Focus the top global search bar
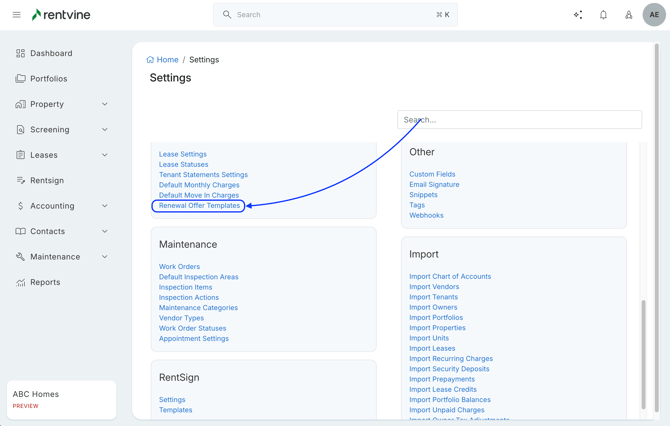The image size is (670, 426). [x=335, y=15]
